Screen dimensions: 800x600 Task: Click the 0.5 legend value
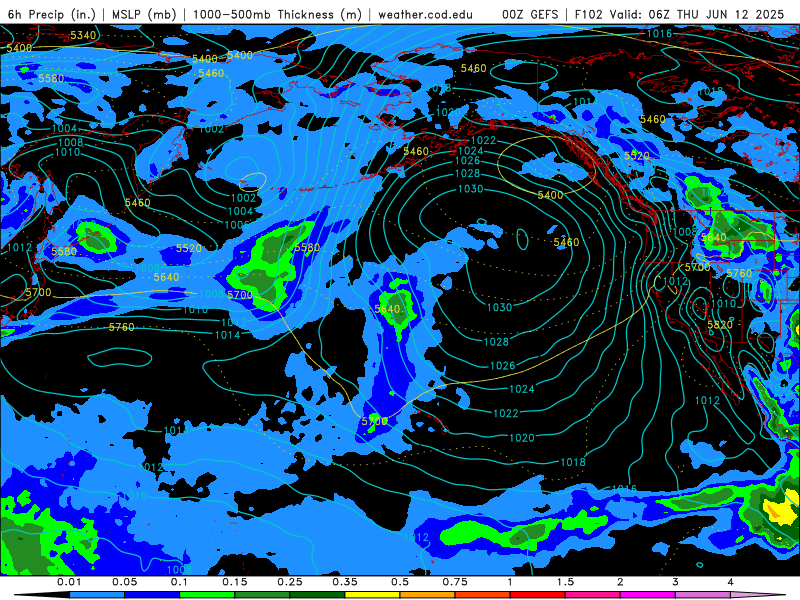[x=400, y=582]
